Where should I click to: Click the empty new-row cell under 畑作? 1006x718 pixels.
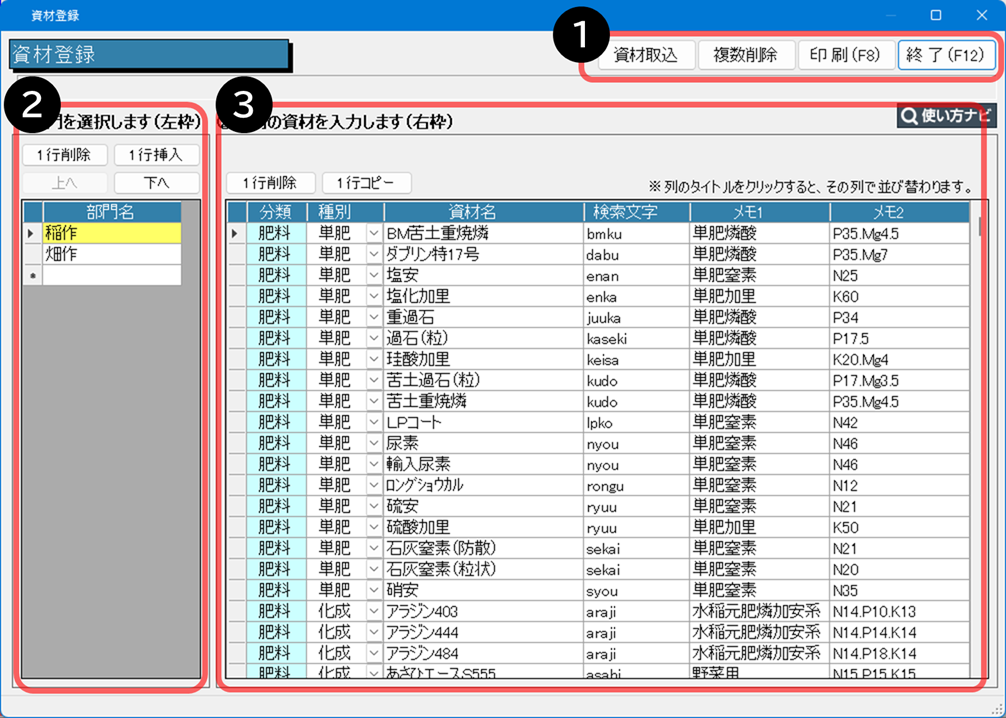coord(111,275)
